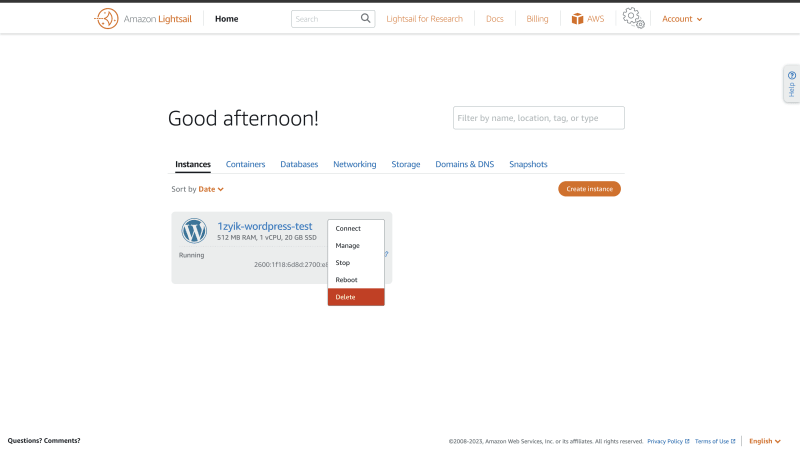
Task: Open the Domains & DNS tab
Action: [464, 164]
